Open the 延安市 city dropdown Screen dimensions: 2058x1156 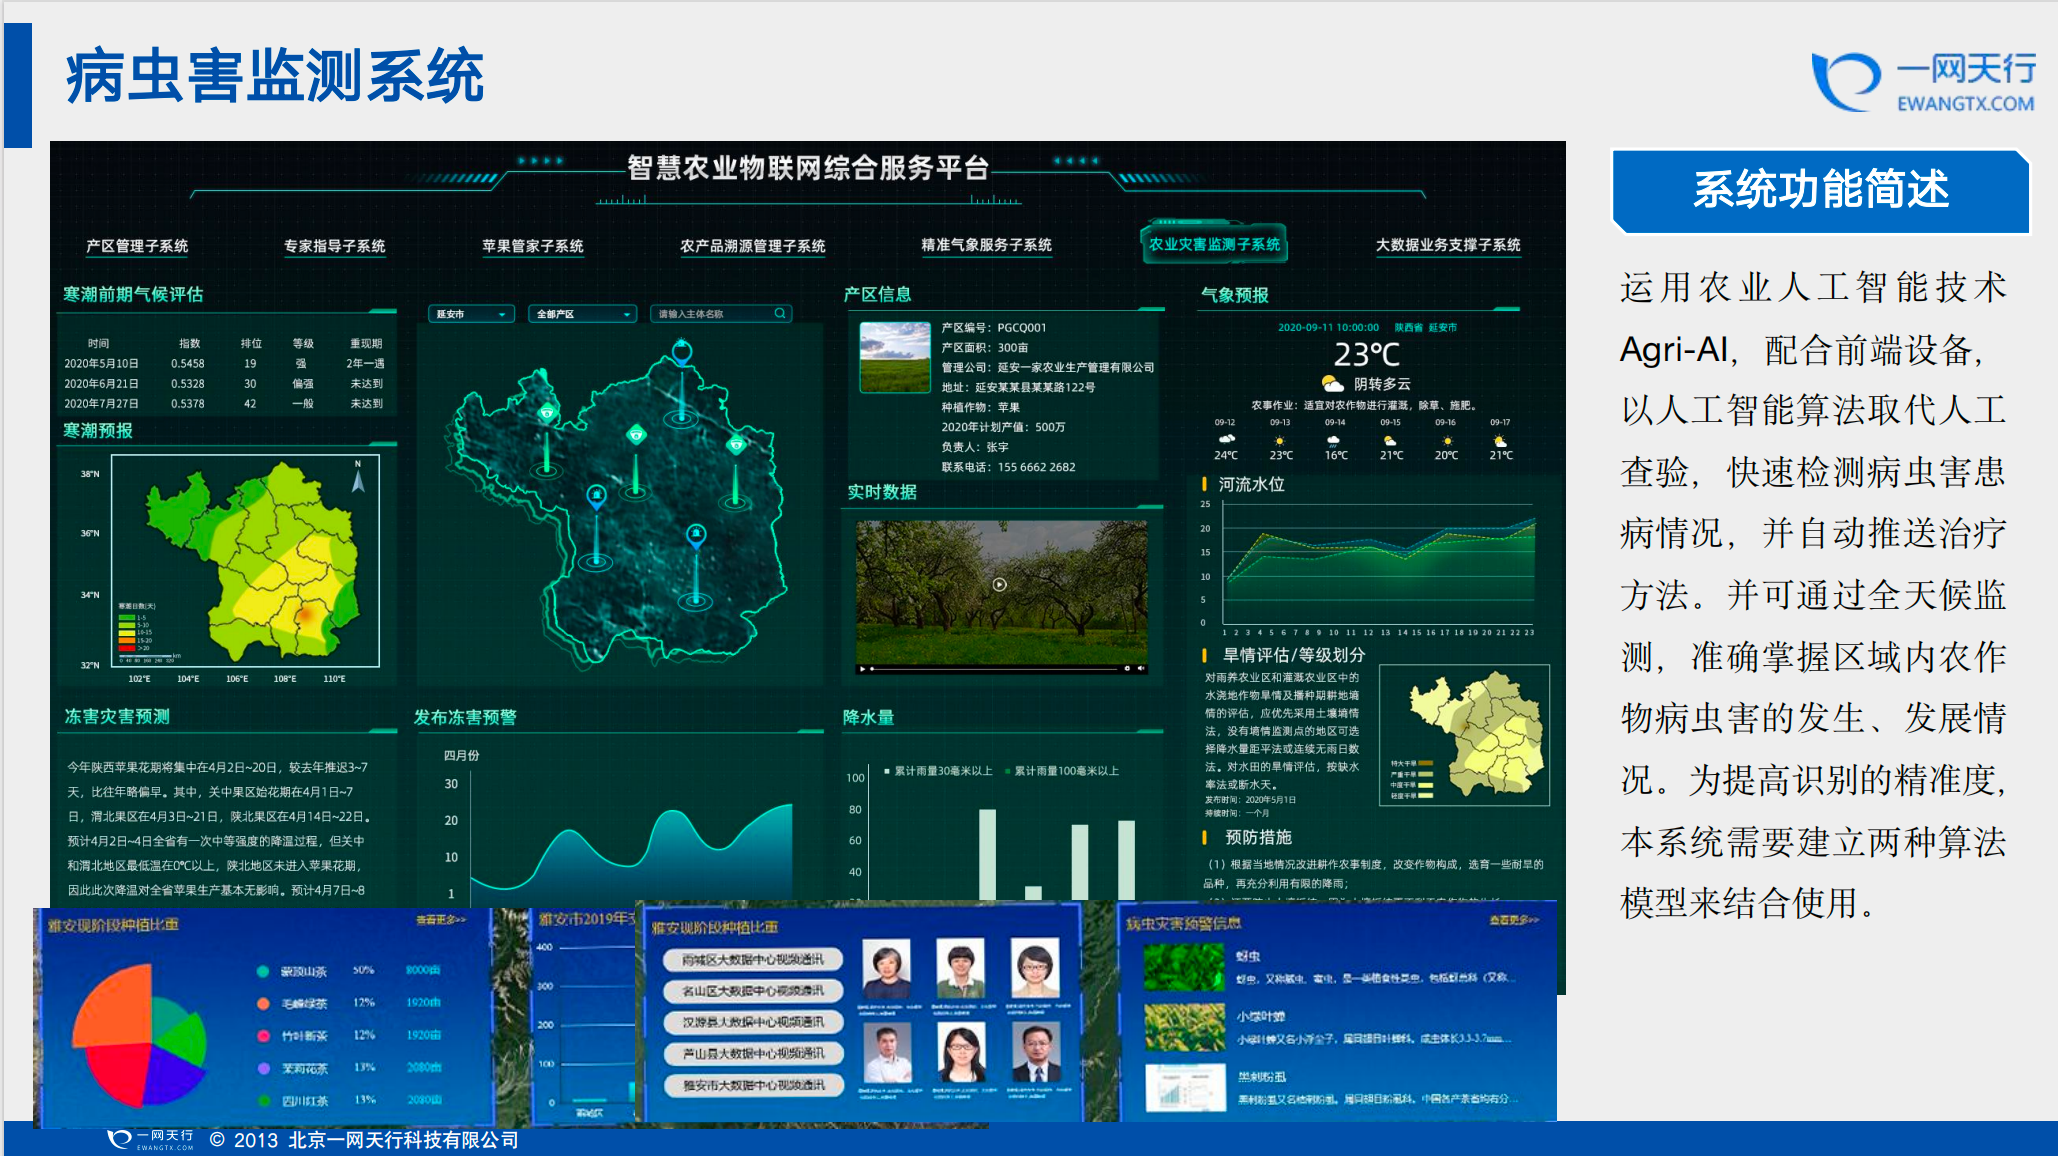click(471, 314)
